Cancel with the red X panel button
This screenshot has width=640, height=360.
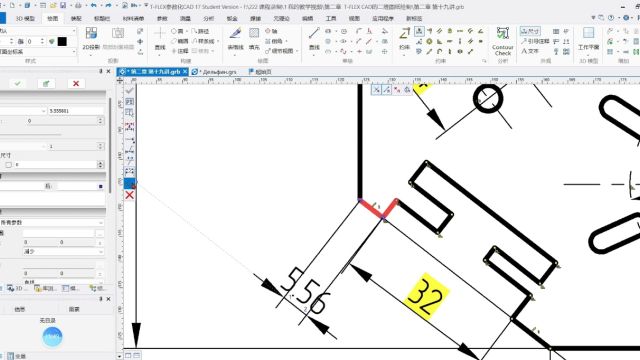coord(76,83)
